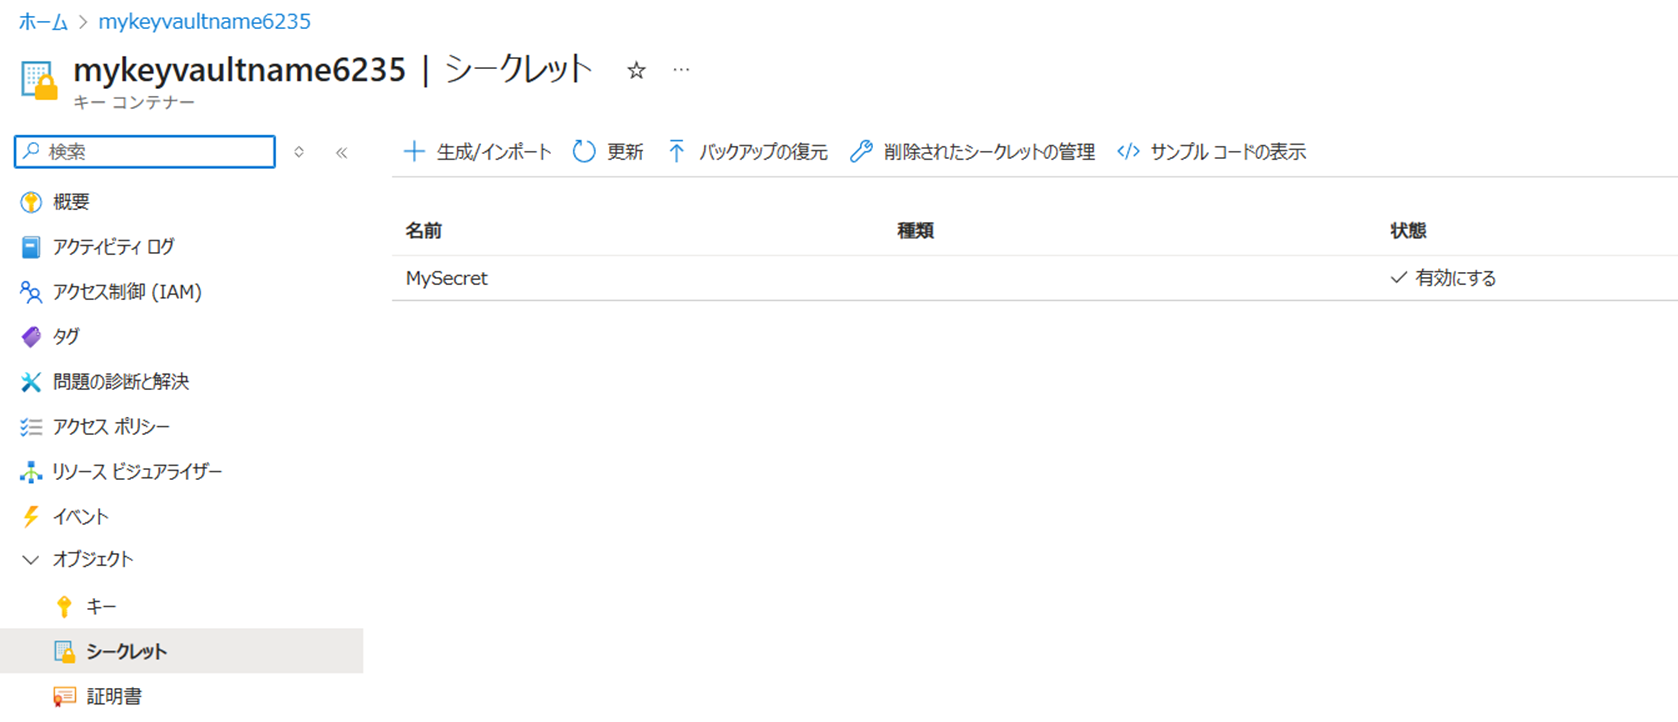Image resolution: width=1678 pixels, height=722 pixels.
Task: Click the アクセス ポリシー checklist icon
Action: (x=31, y=427)
